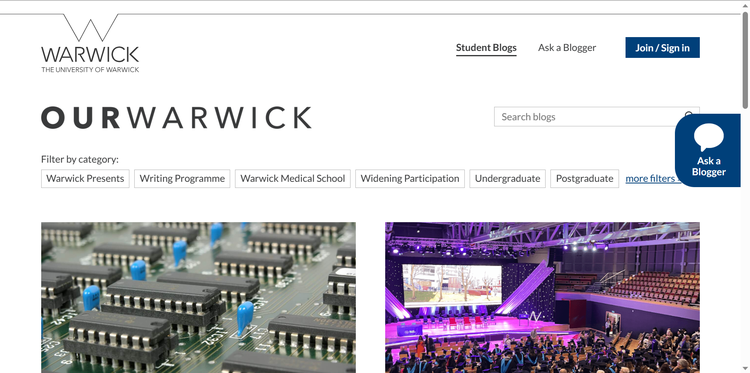750x373 pixels.
Task: Click the OURWARWICK heading title
Action: pyautogui.click(x=176, y=118)
